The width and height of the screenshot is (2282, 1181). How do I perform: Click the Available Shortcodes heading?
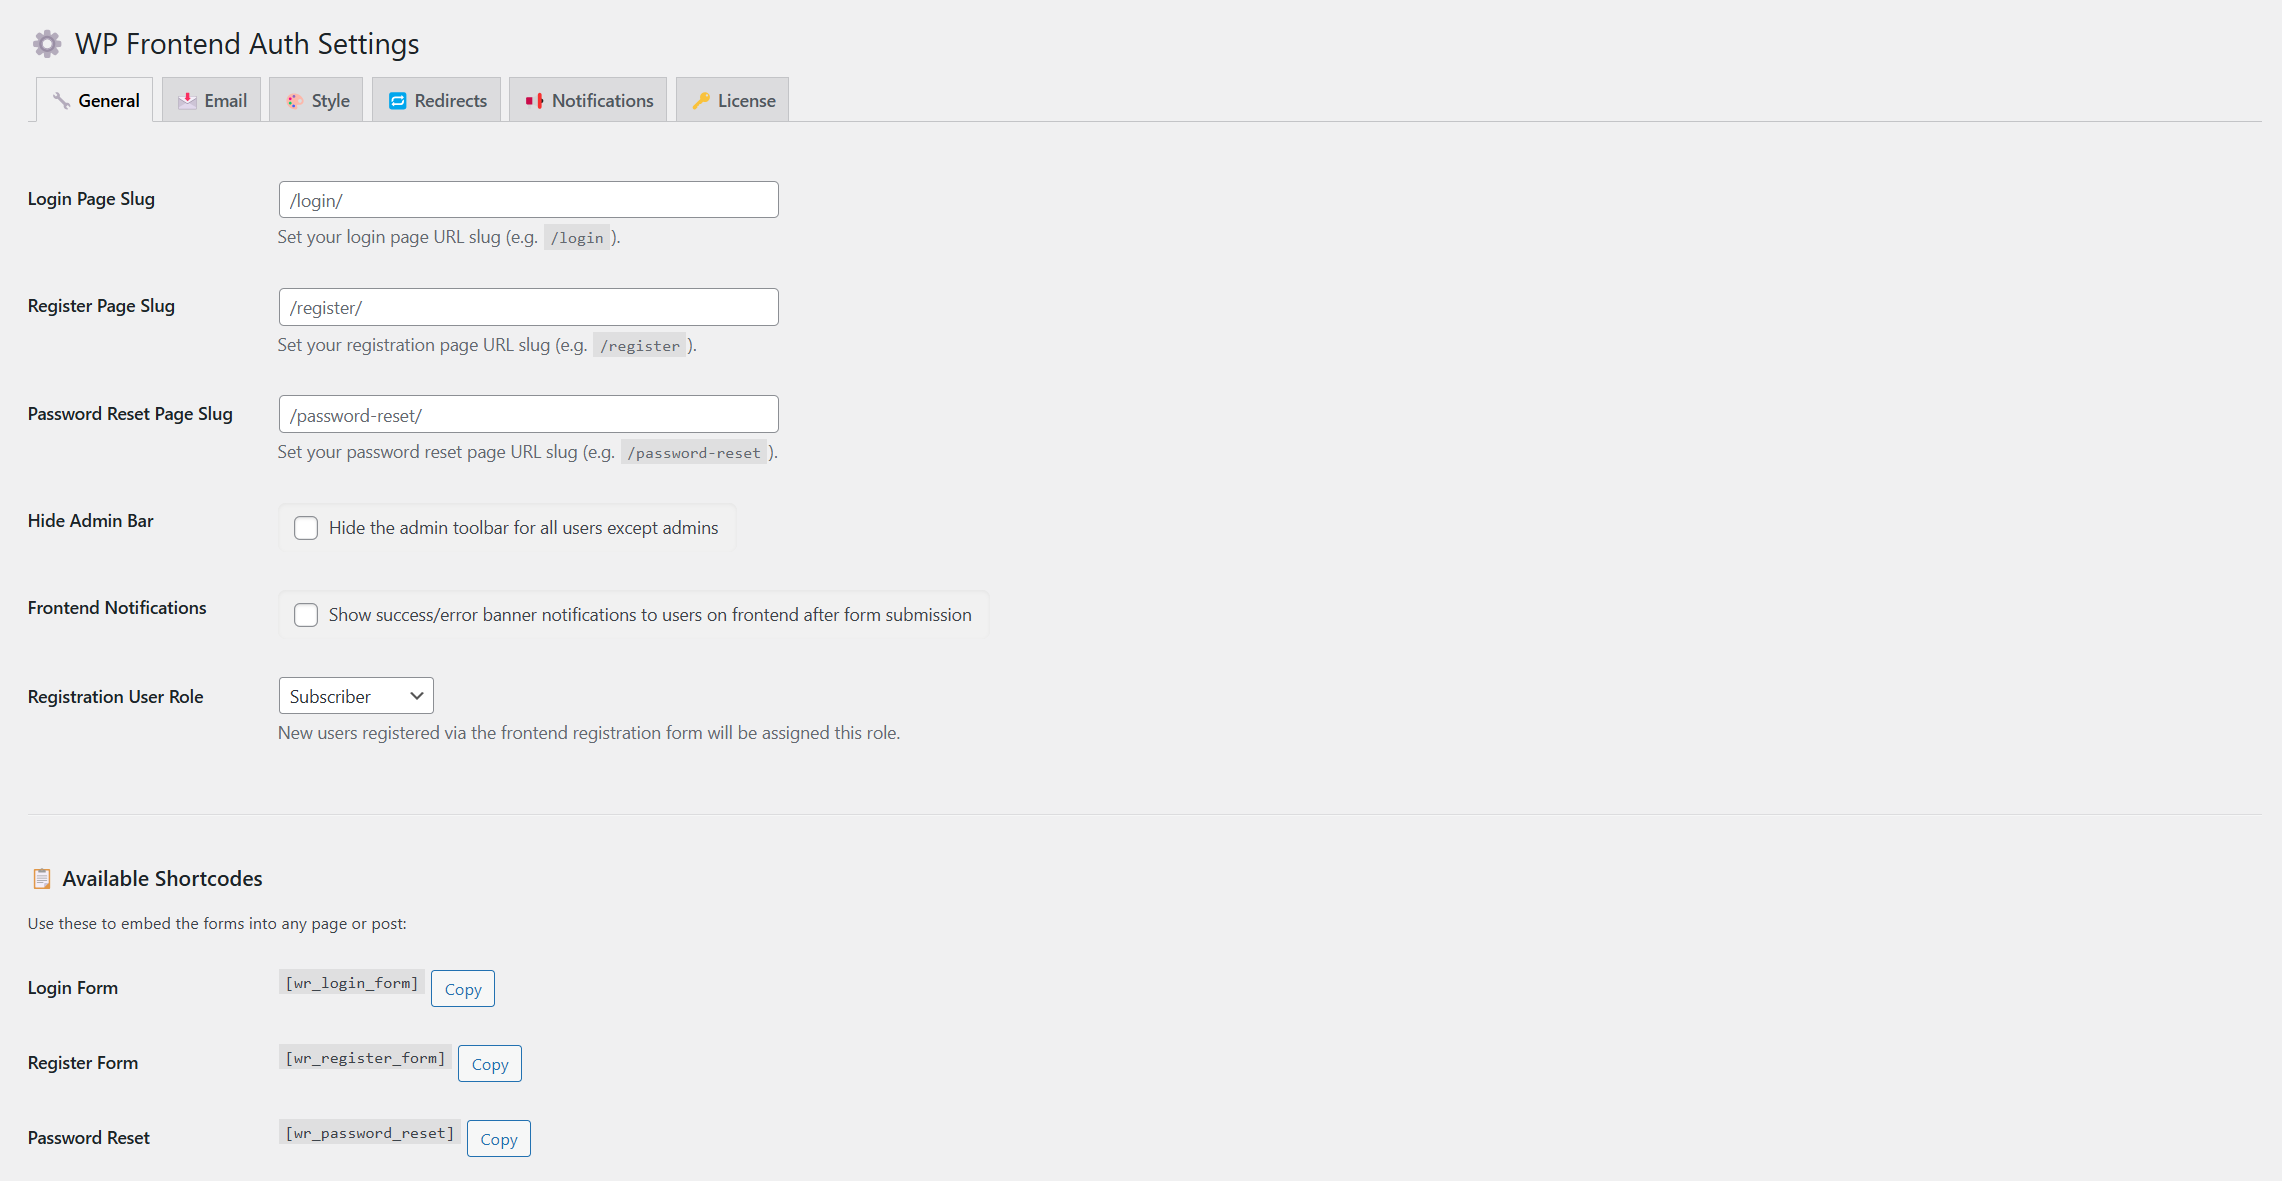click(x=162, y=879)
